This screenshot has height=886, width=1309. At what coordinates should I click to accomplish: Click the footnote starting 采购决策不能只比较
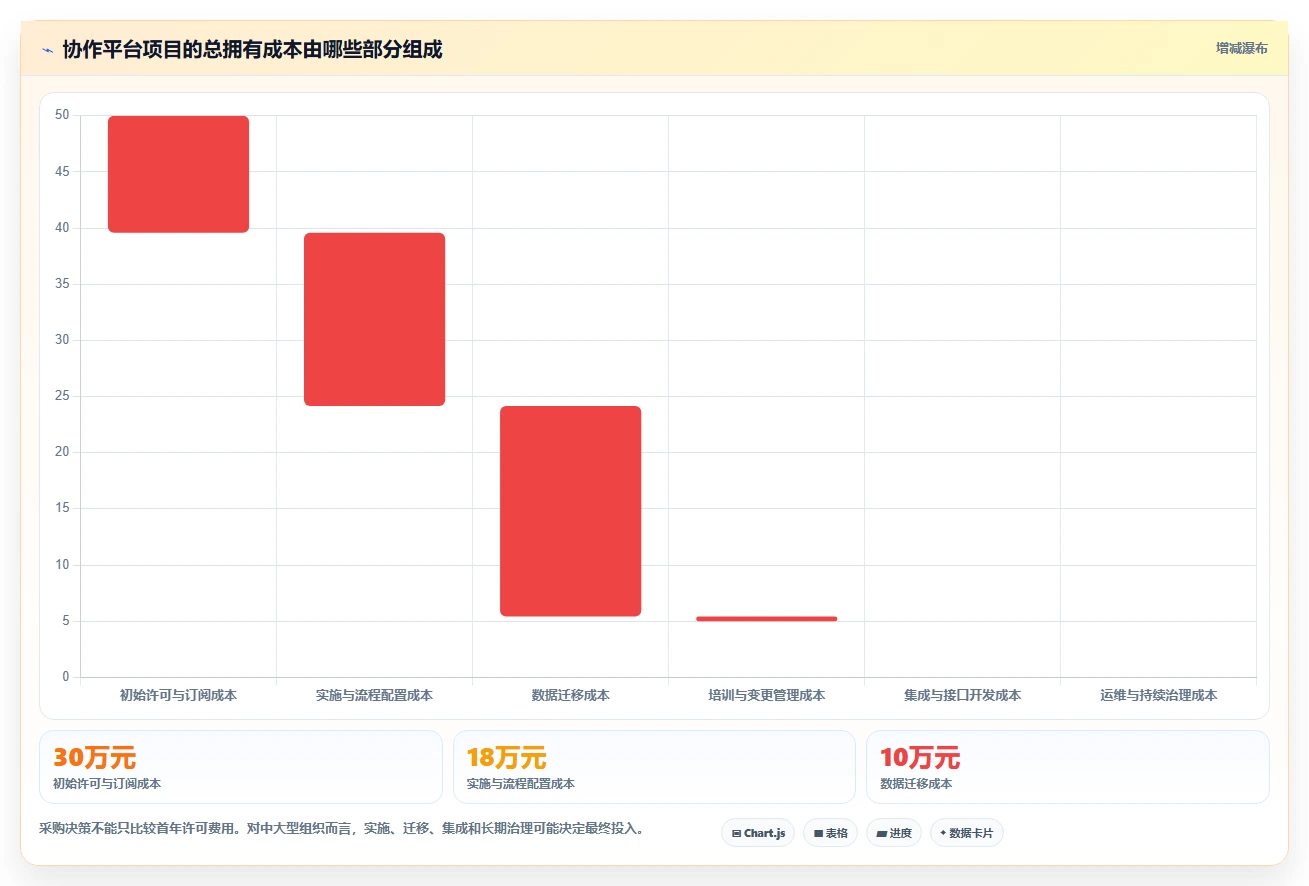click(x=341, y=829)
